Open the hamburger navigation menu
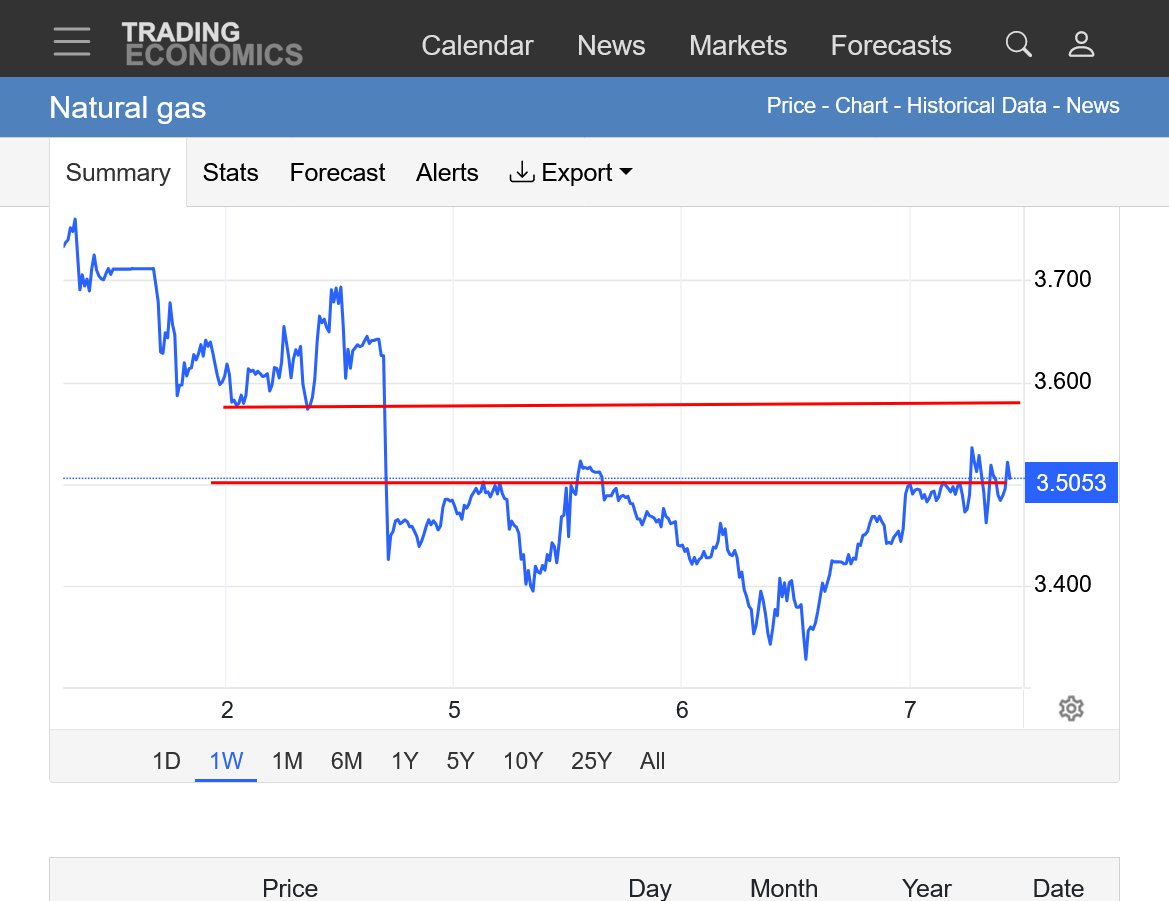 click(72, 42)
